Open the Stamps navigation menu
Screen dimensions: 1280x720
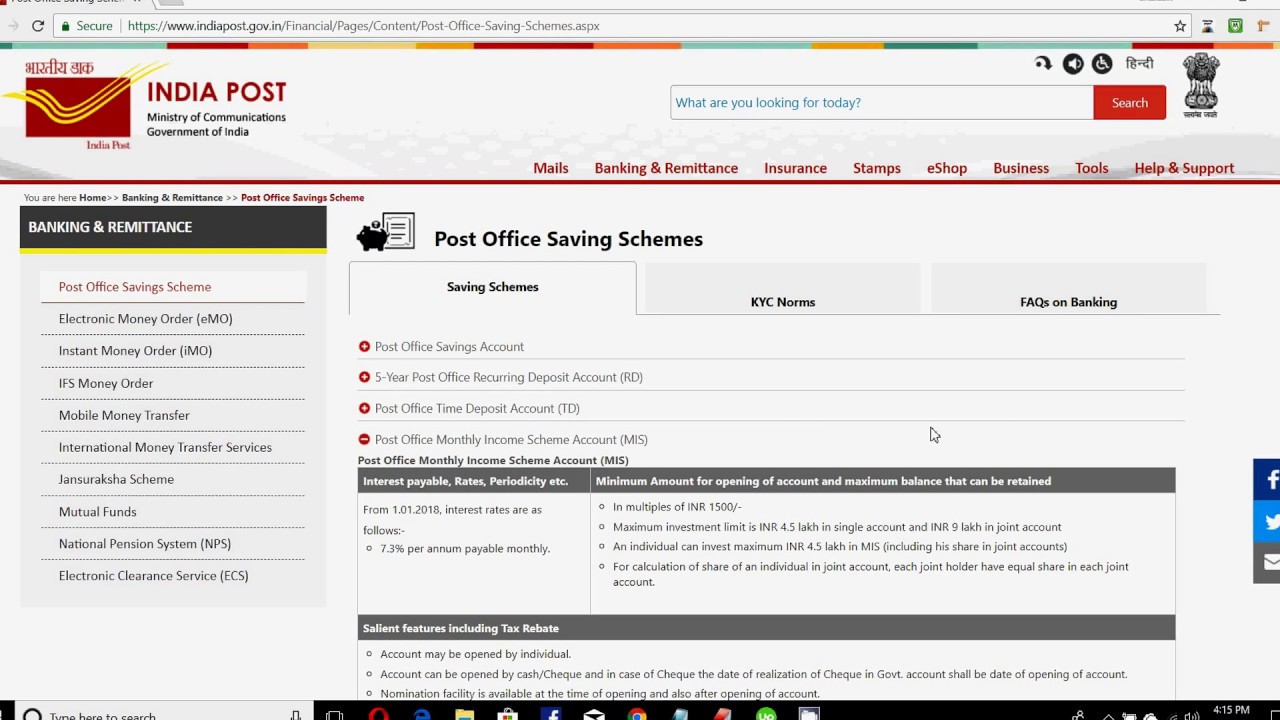[x=877, y=168]
